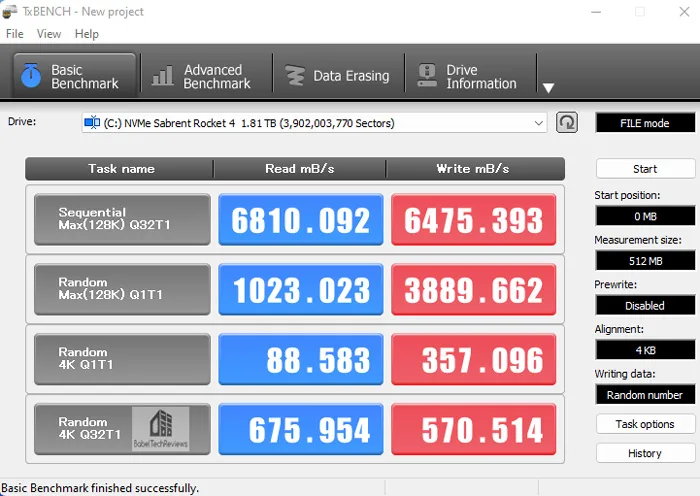Image resolution: width=700 pixels, height=496 pixels.
Task: Click the write value 3889.662
Action: 474,289
